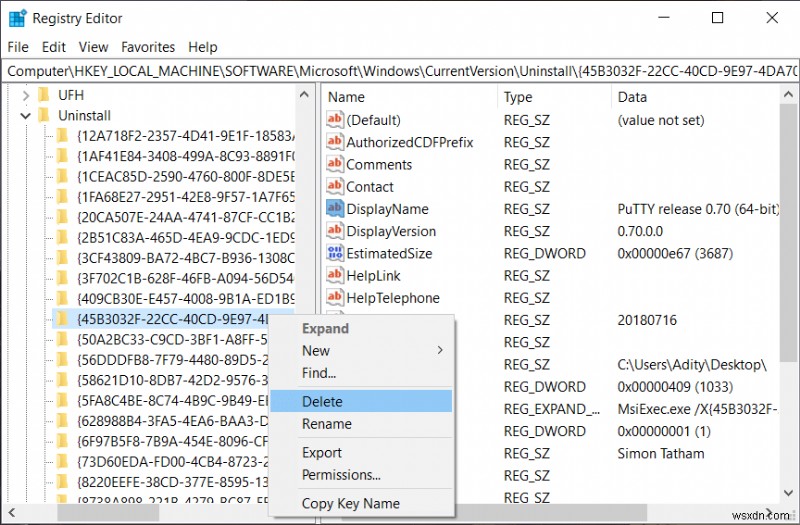The image size is (800, 525).
Task: Select Export in the context menu
Action: tap(361, 453)
